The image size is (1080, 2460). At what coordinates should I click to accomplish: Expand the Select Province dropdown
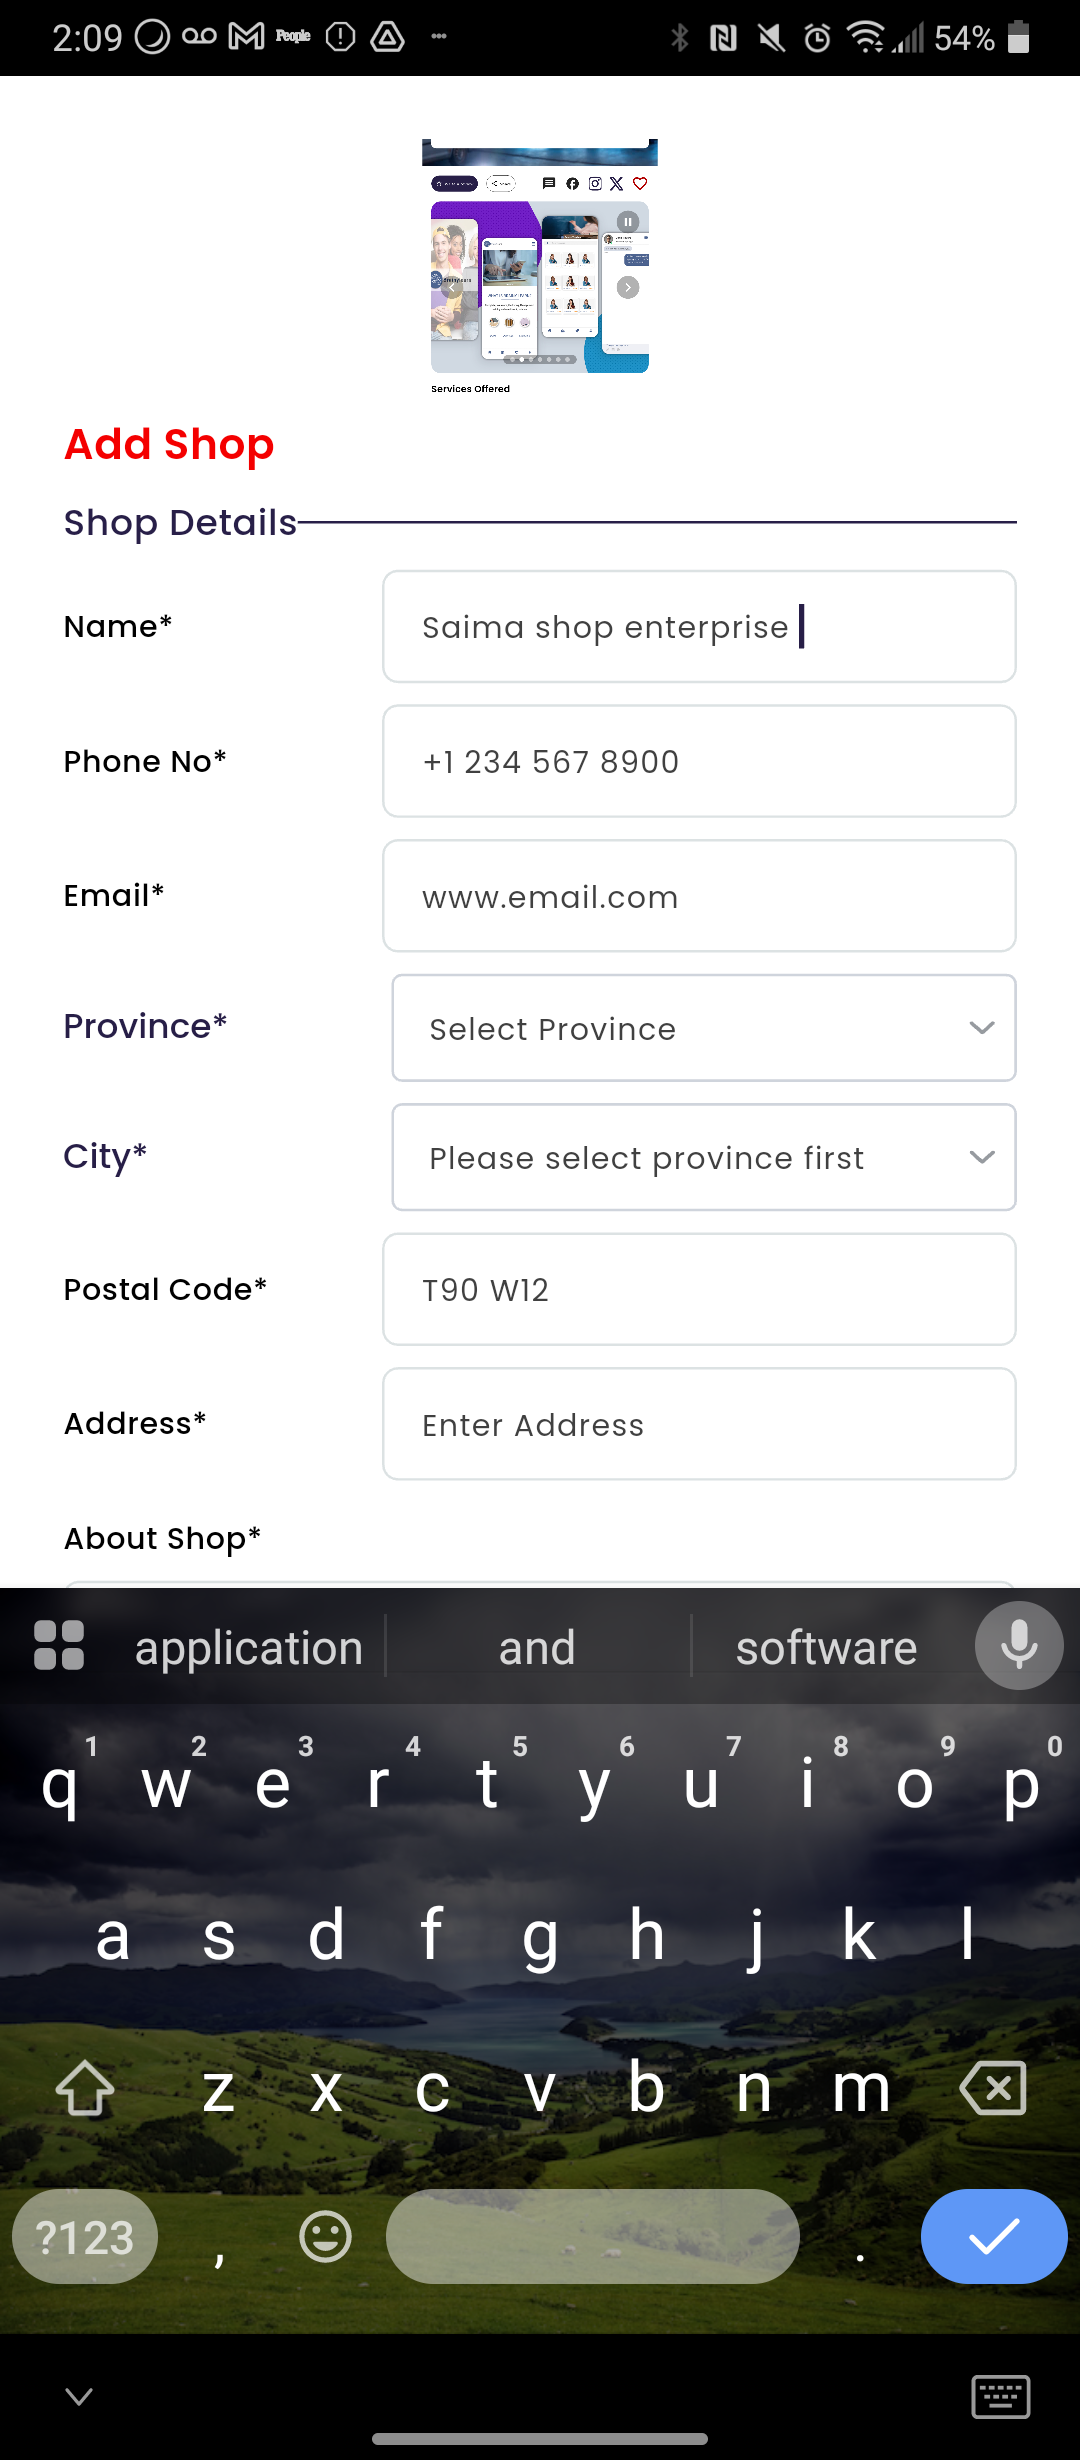pos(704,1028)
